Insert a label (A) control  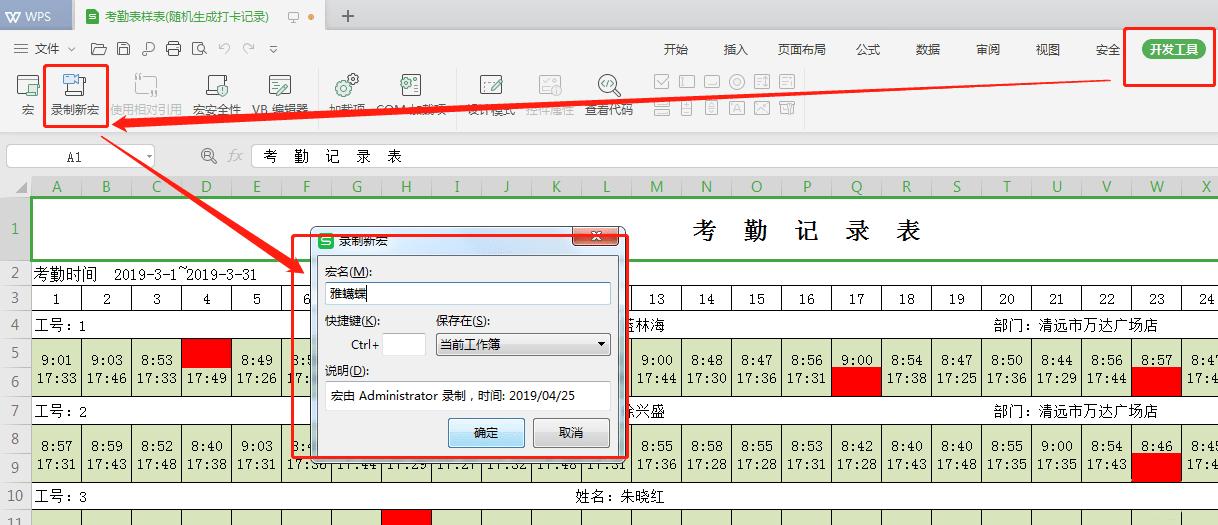737,107
